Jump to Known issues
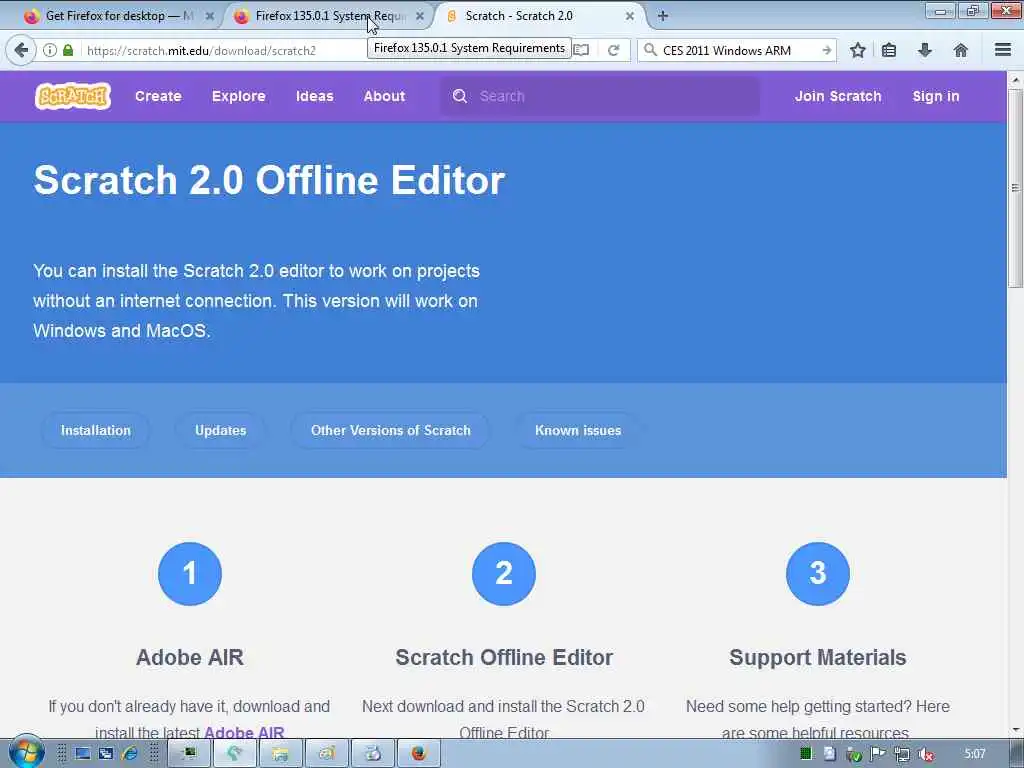The width and height of the screenshot is (1024, 768). click(x=578, y=430)
